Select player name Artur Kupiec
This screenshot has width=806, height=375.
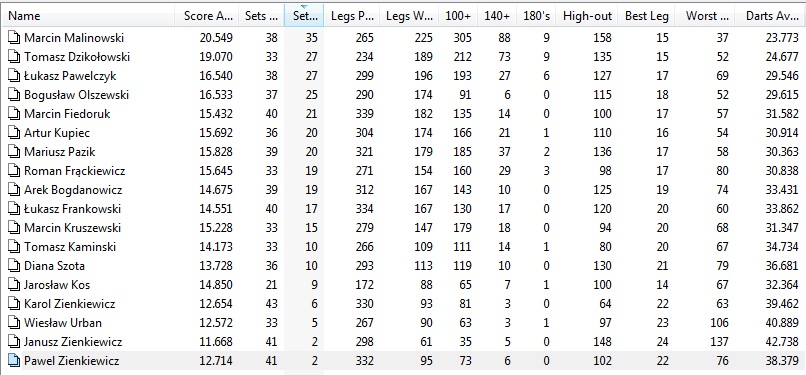[57, 133]
